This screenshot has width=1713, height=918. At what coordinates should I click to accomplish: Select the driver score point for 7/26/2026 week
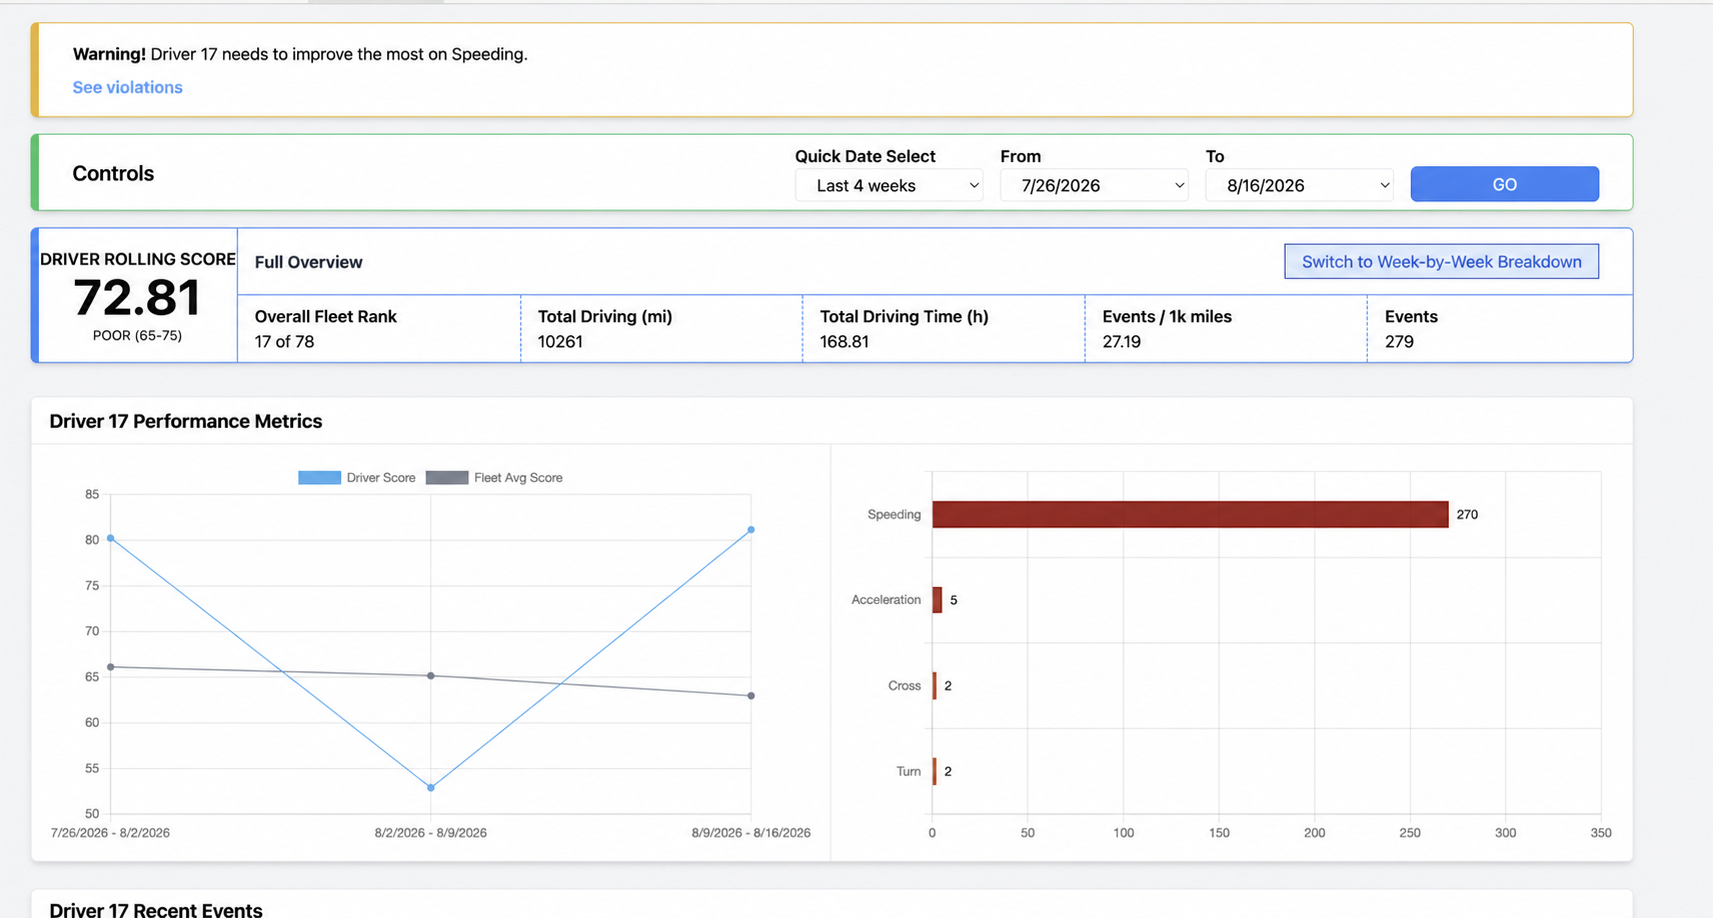click(110, 538)
